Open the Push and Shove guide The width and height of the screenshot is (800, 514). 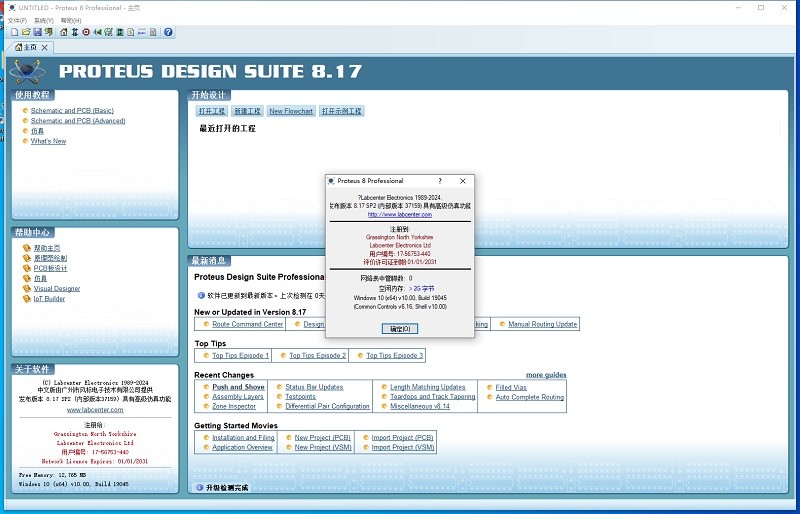[x=238, y=387]
